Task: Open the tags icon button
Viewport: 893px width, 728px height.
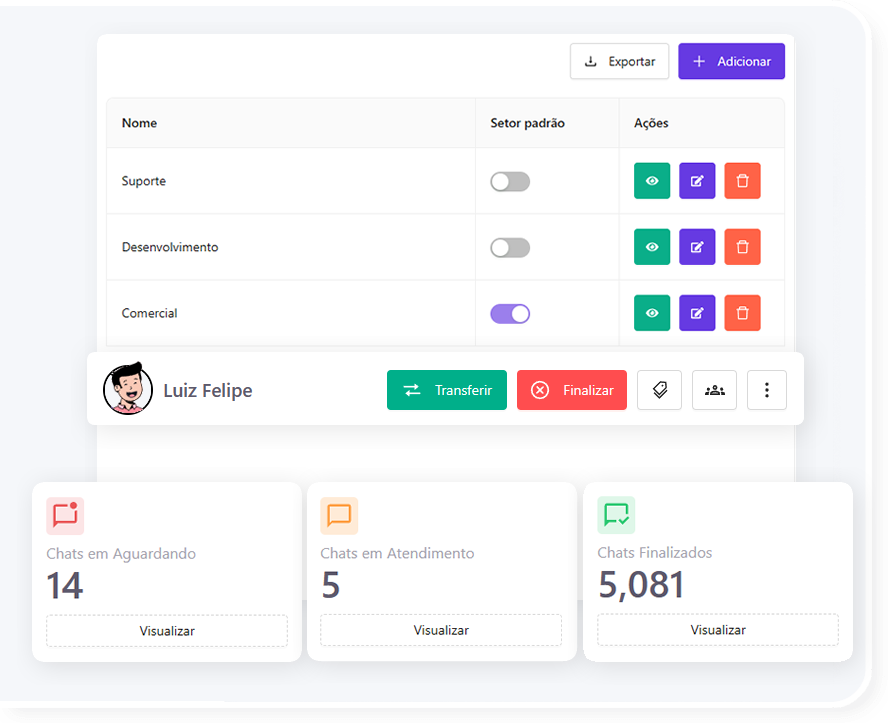Action: [659, 390]
